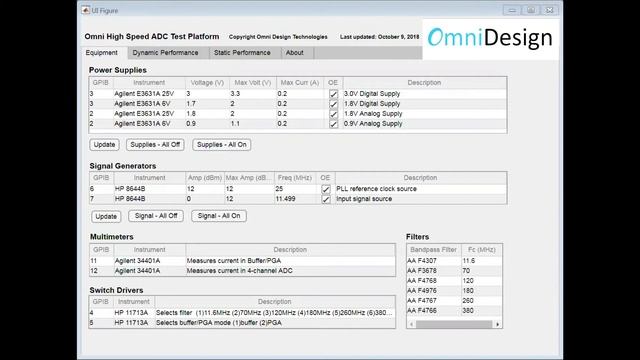Viewport: 640px width, 360px height.
Task: Select the 'Selects filter' switch driver description
Action: tap(275, 313)
